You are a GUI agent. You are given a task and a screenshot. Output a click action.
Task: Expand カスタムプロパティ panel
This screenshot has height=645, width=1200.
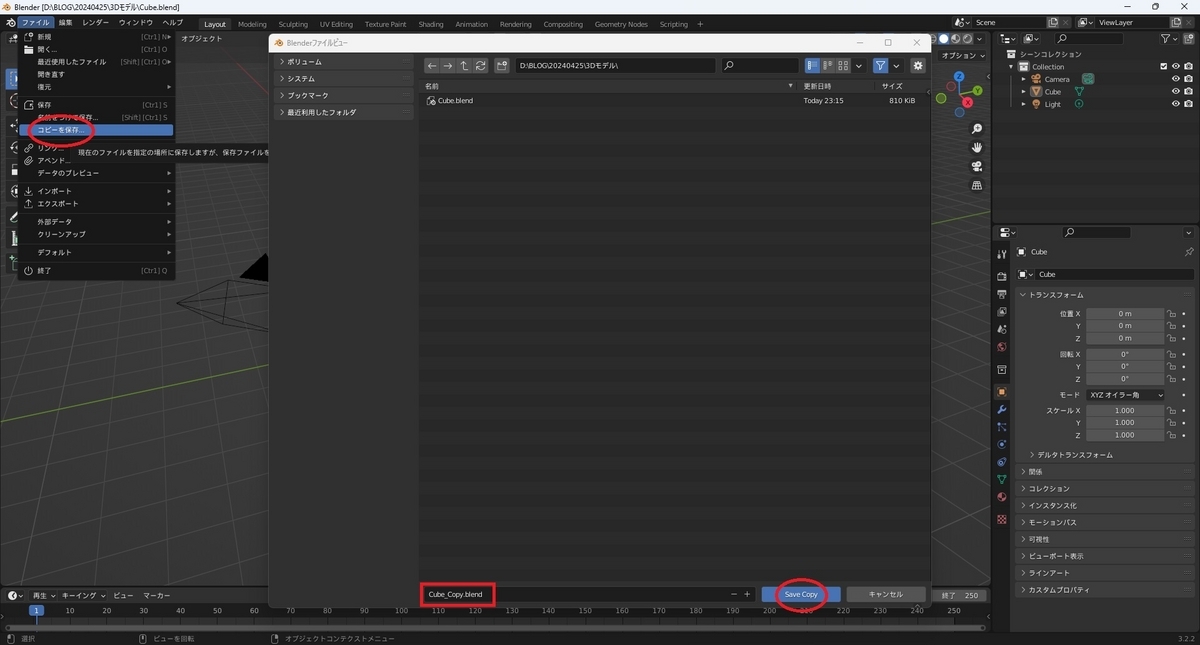1106,590
